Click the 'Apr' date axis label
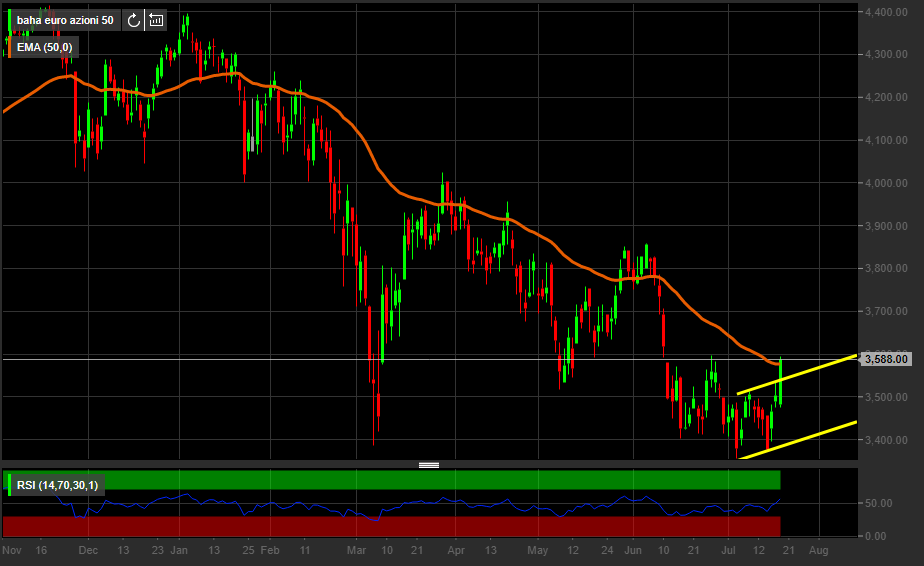This screenshot has height=566, width=924. click(456, 551)
